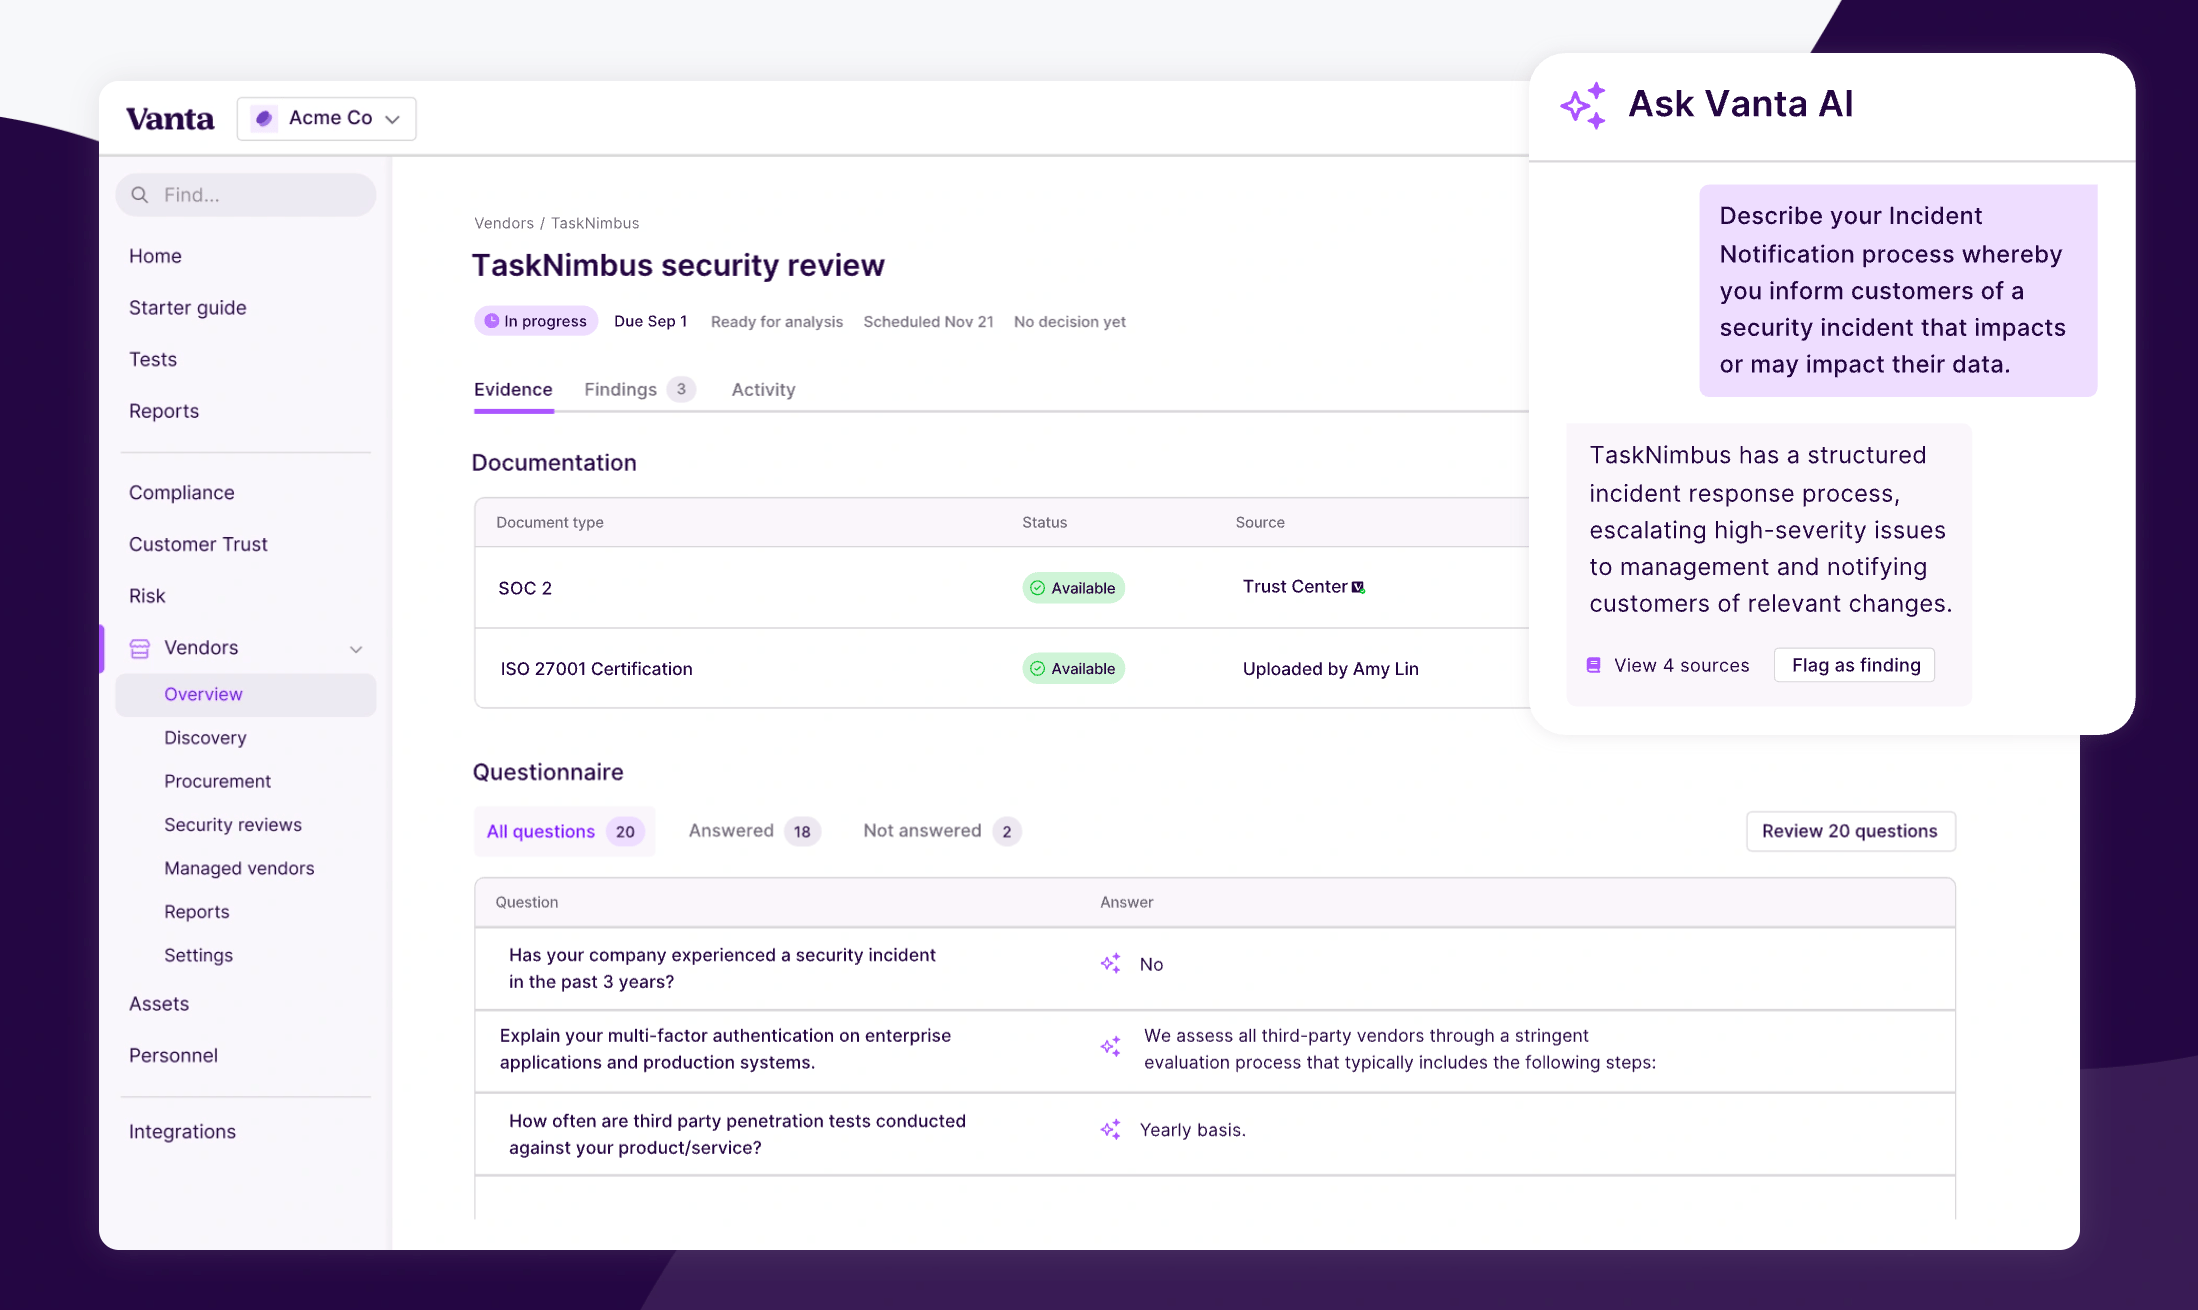The image size is (2198, 1310).
Task: Click the Ask Vanta AI sparkle icon
Action: (1583, 105)
